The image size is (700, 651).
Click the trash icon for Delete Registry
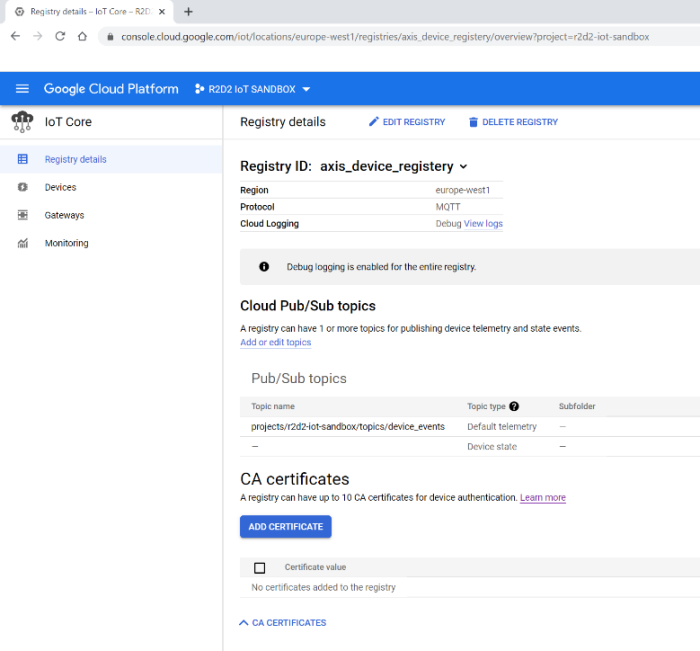pos(473,122)
